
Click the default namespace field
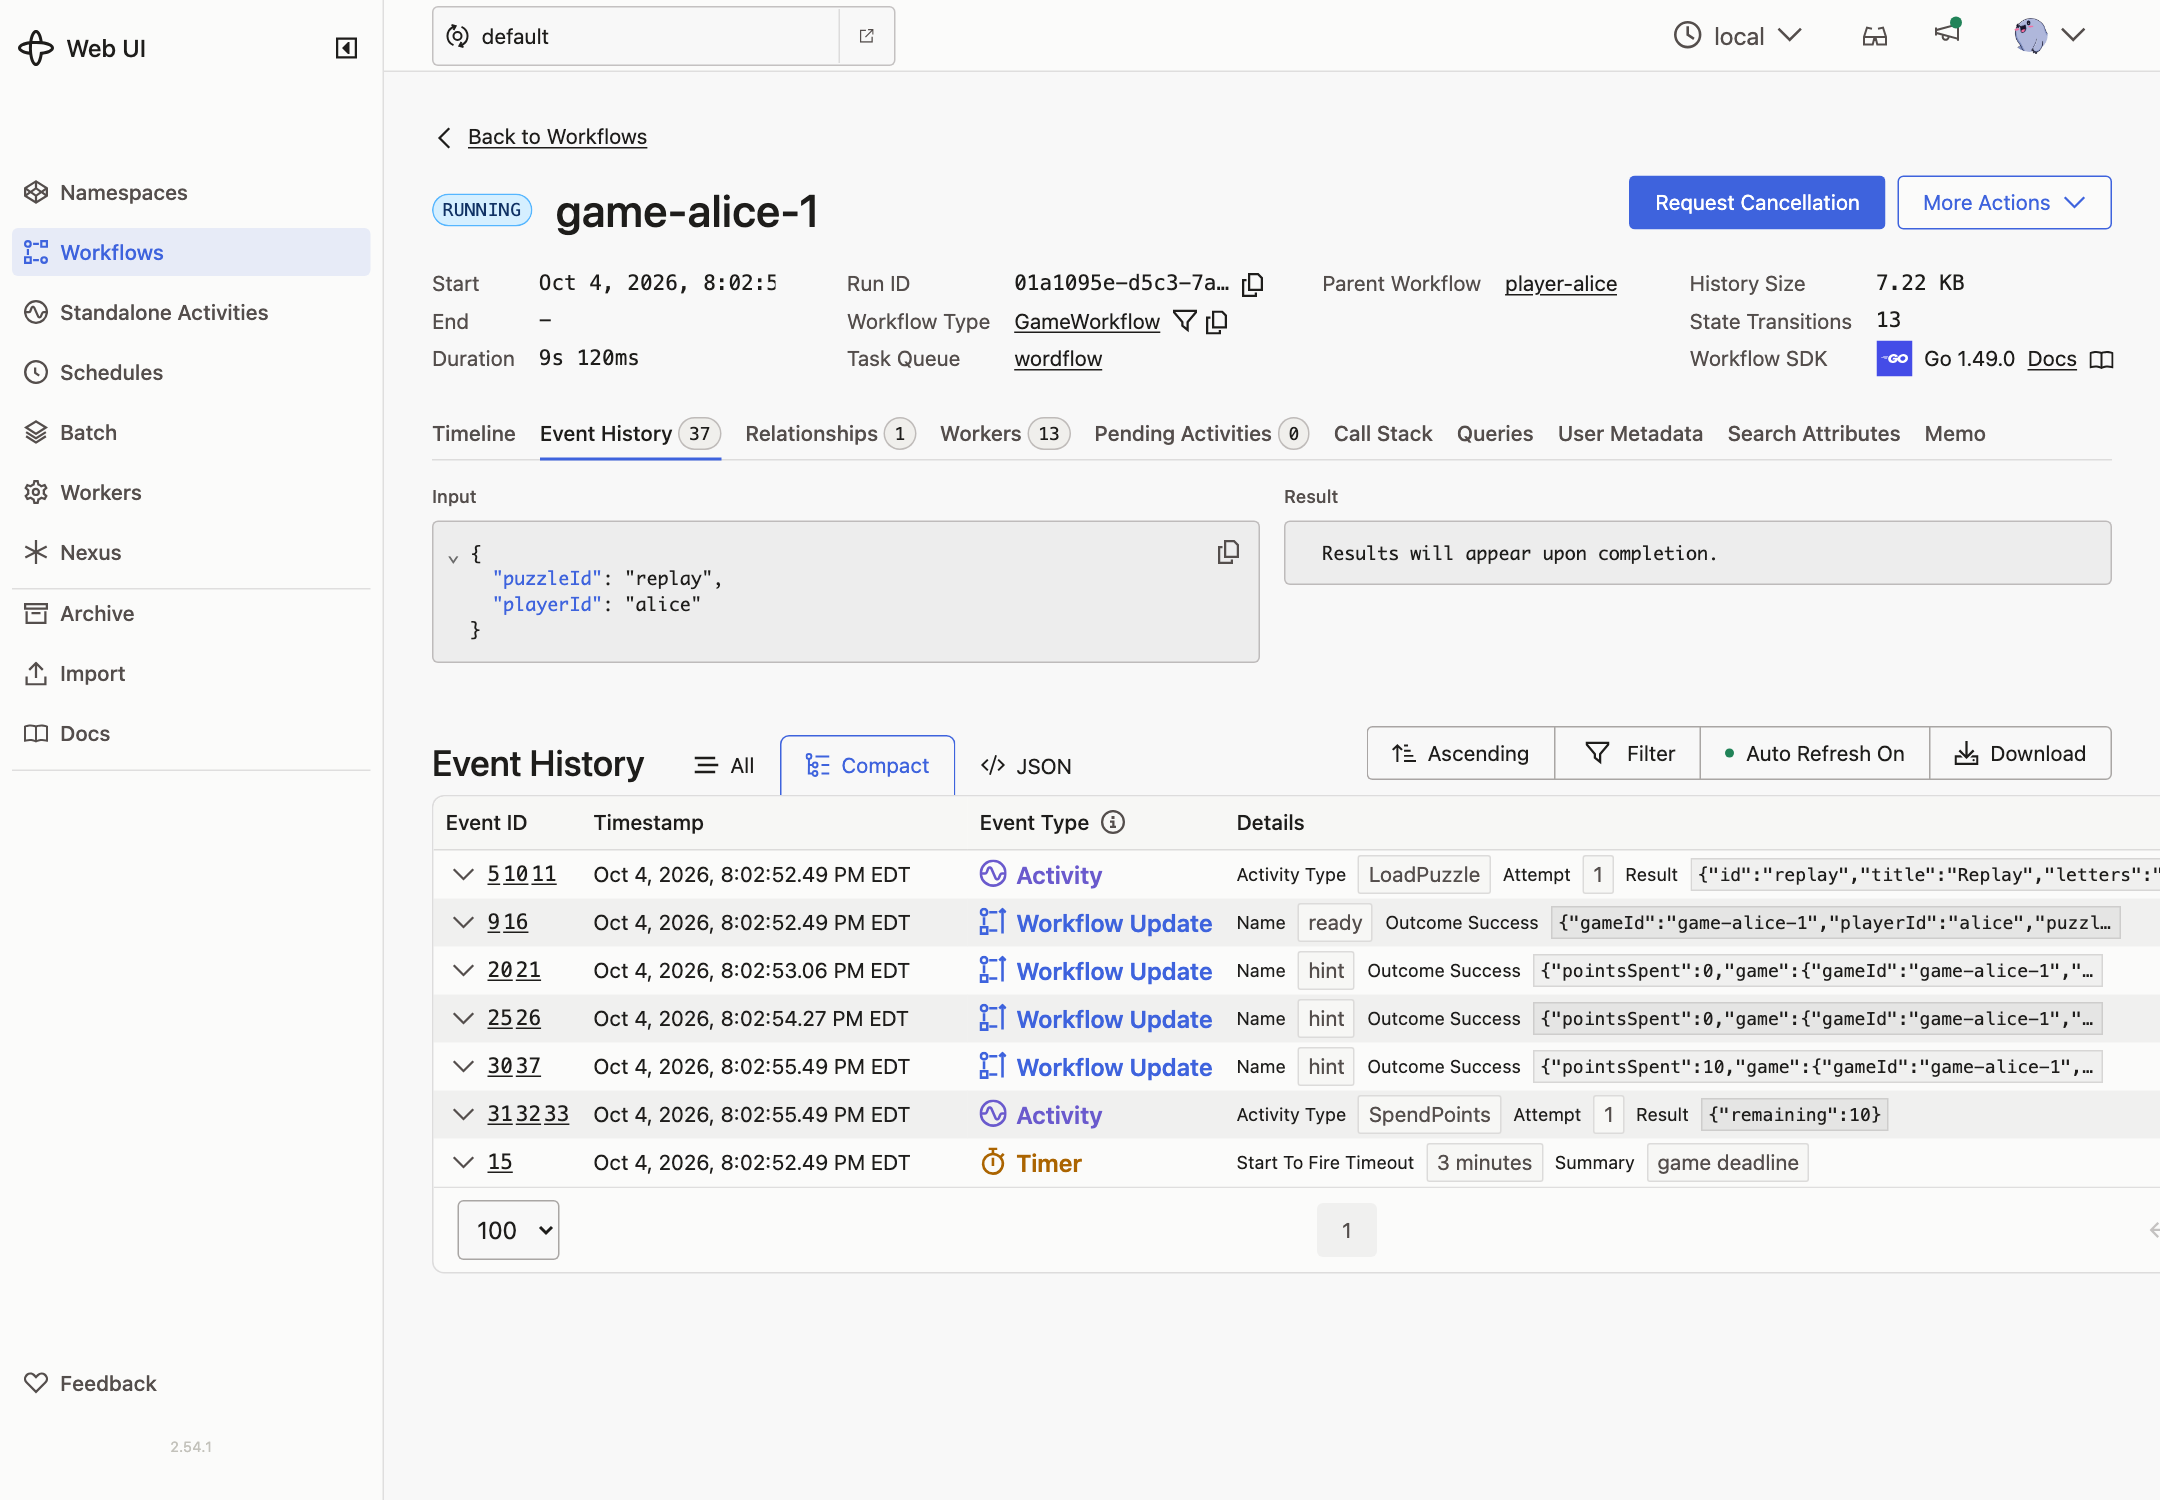636,36
